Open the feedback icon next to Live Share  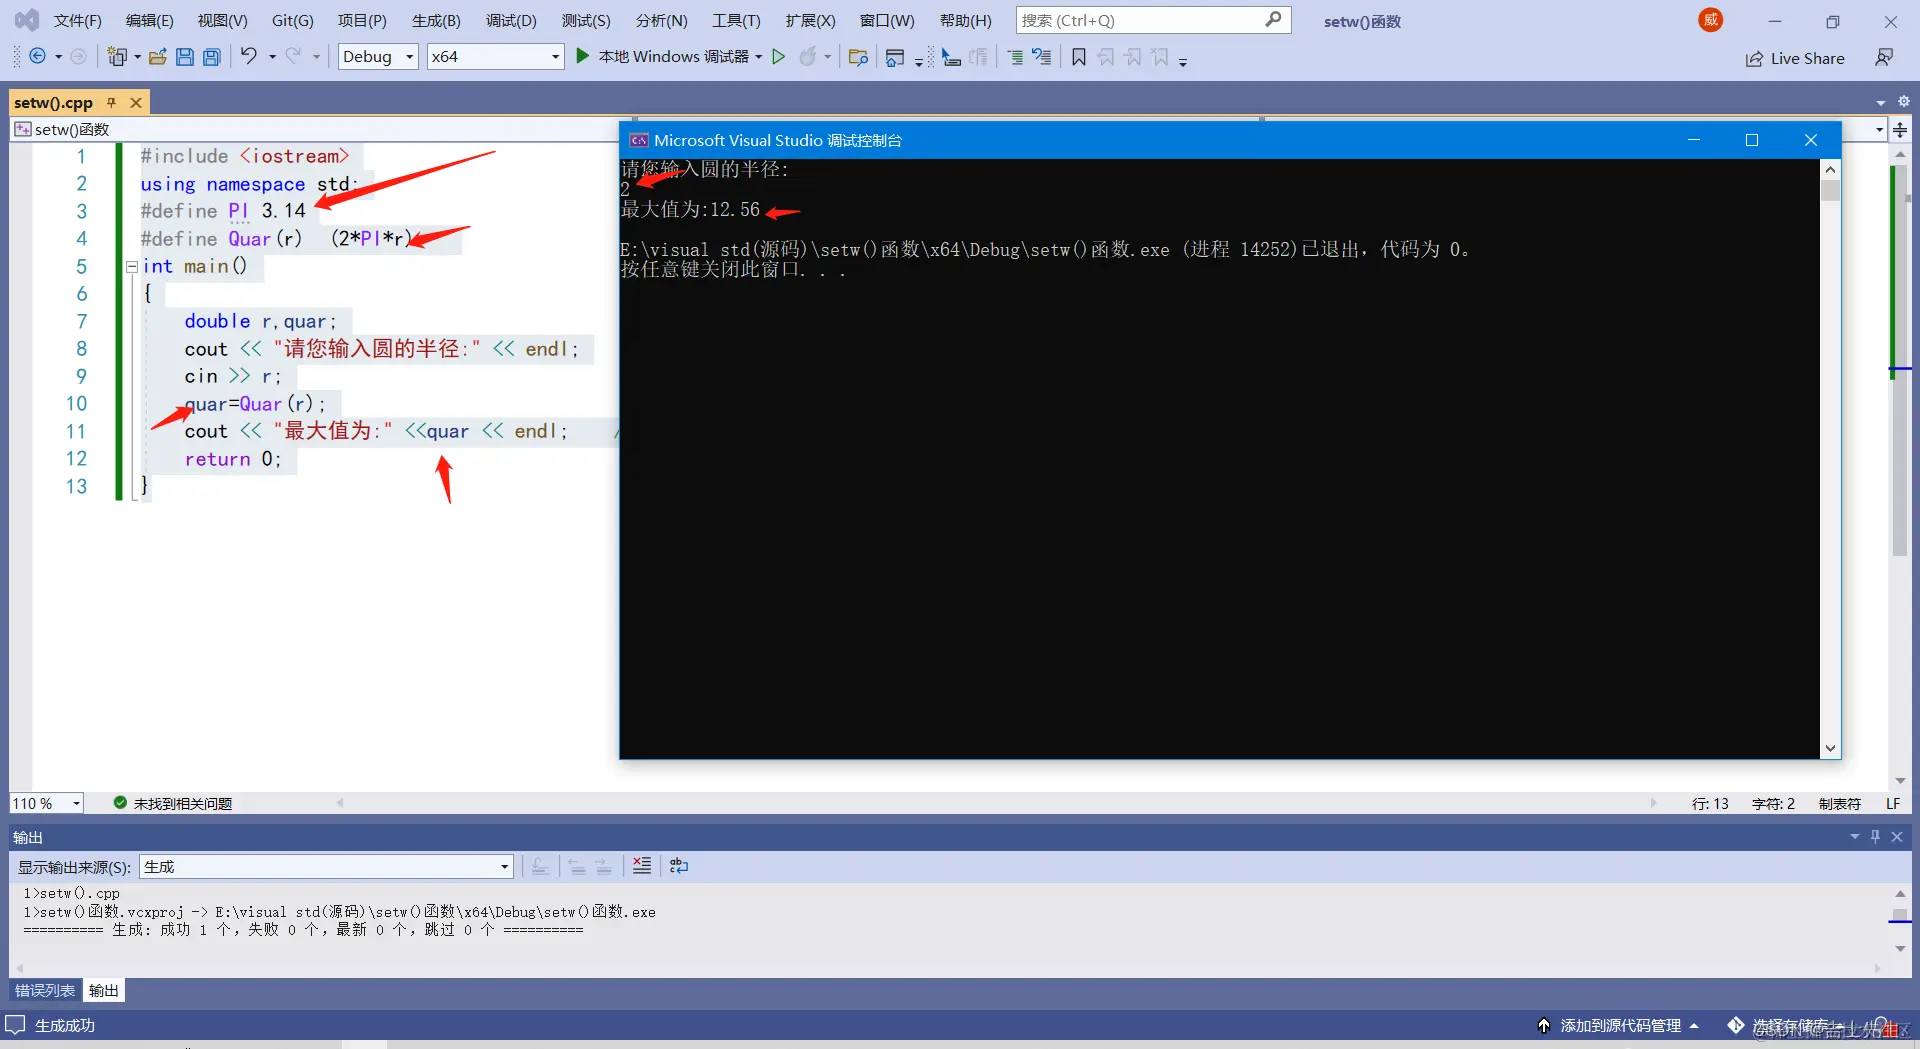1884,57
